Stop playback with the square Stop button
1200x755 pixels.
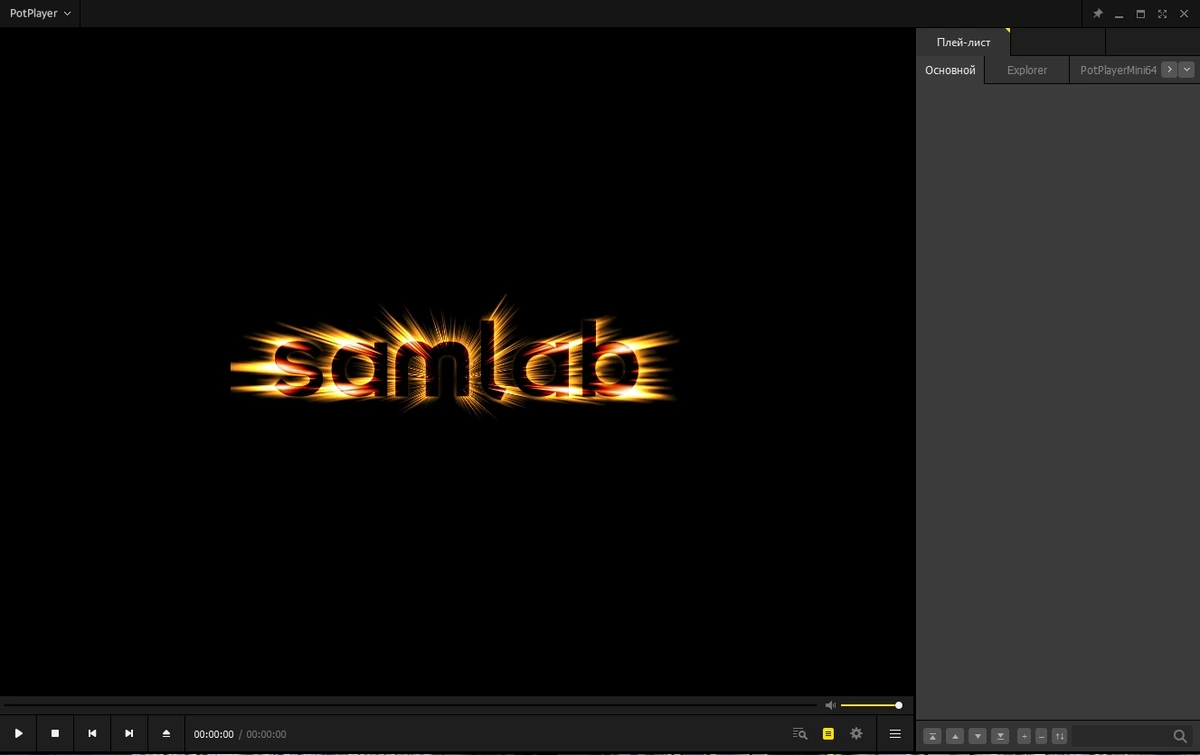point(55,734)
